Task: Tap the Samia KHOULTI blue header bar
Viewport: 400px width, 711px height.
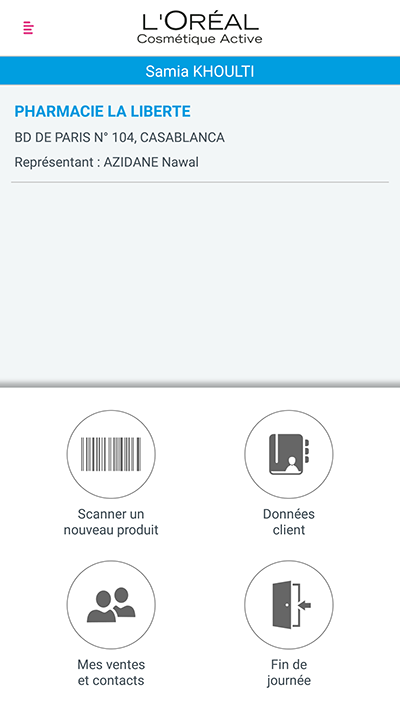Action: tap(200, 71)
